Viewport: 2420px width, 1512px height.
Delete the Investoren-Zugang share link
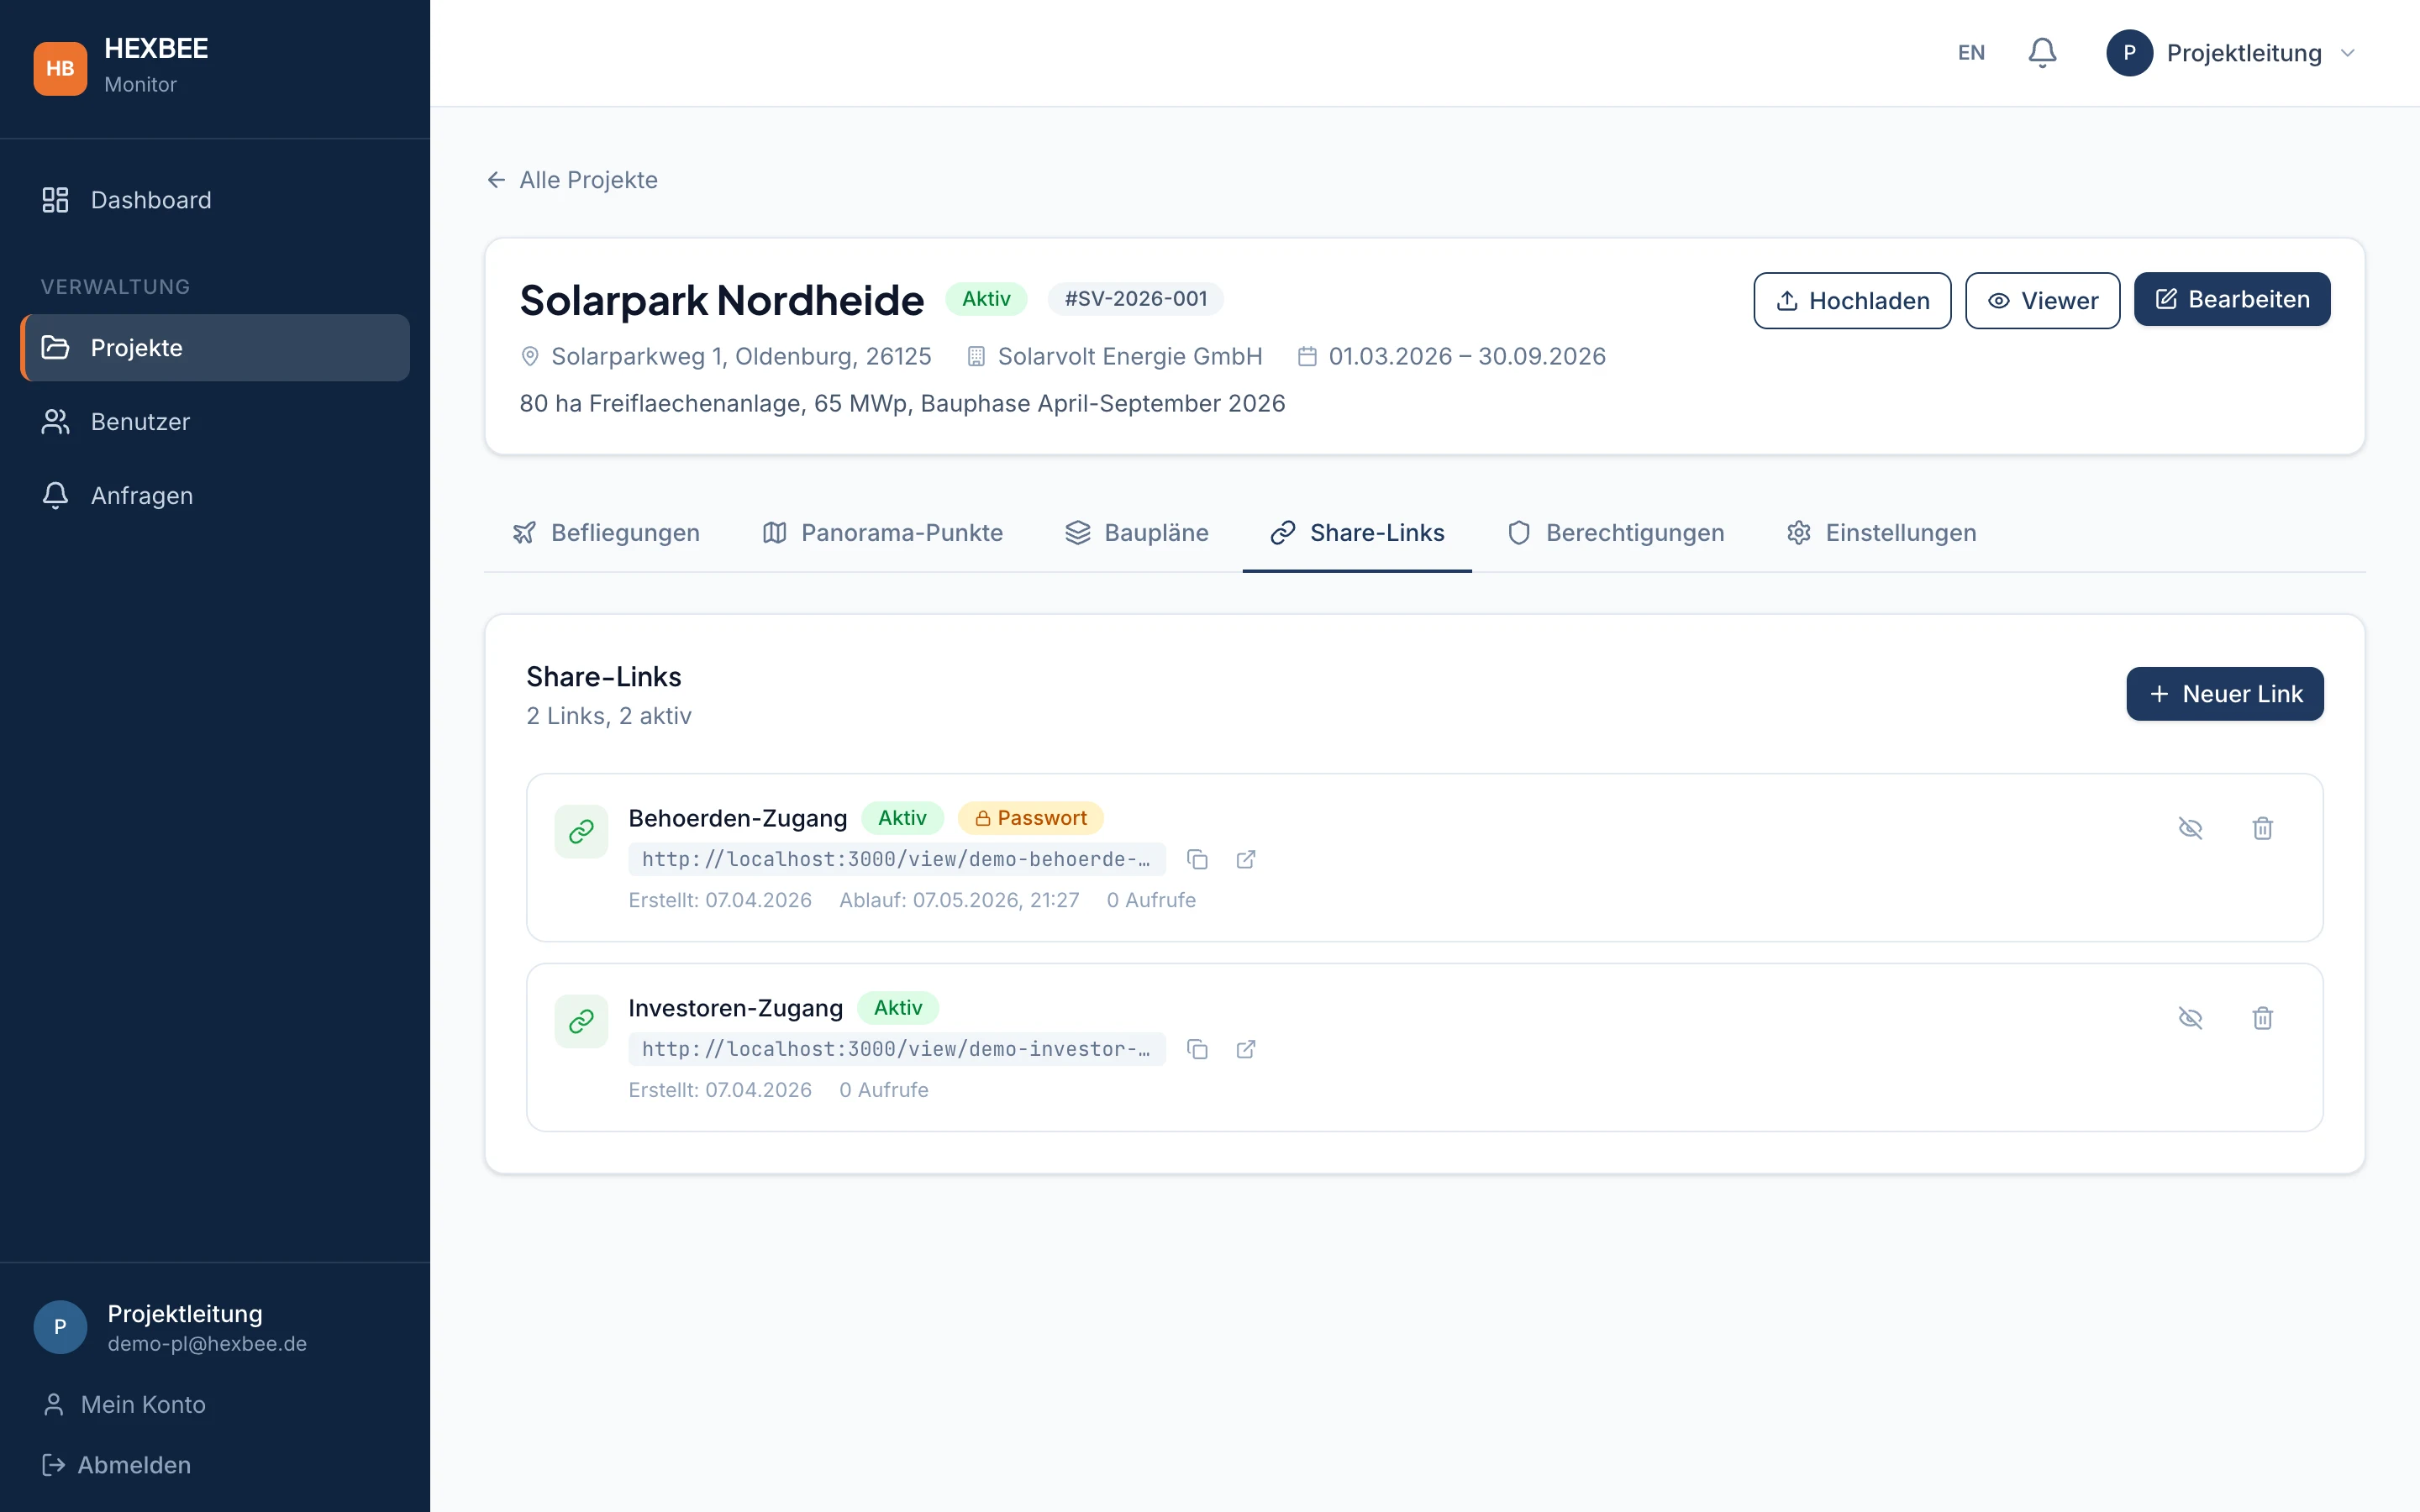pos(2262,1018)
